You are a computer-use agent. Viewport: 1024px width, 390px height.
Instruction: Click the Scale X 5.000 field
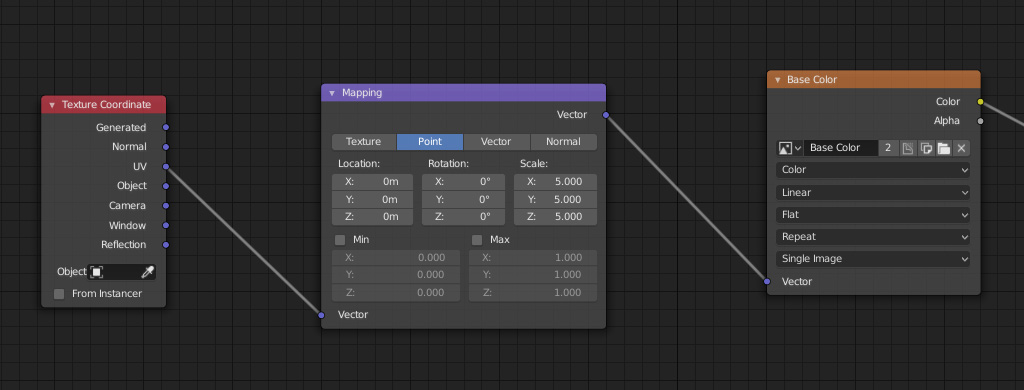point(555,182)
